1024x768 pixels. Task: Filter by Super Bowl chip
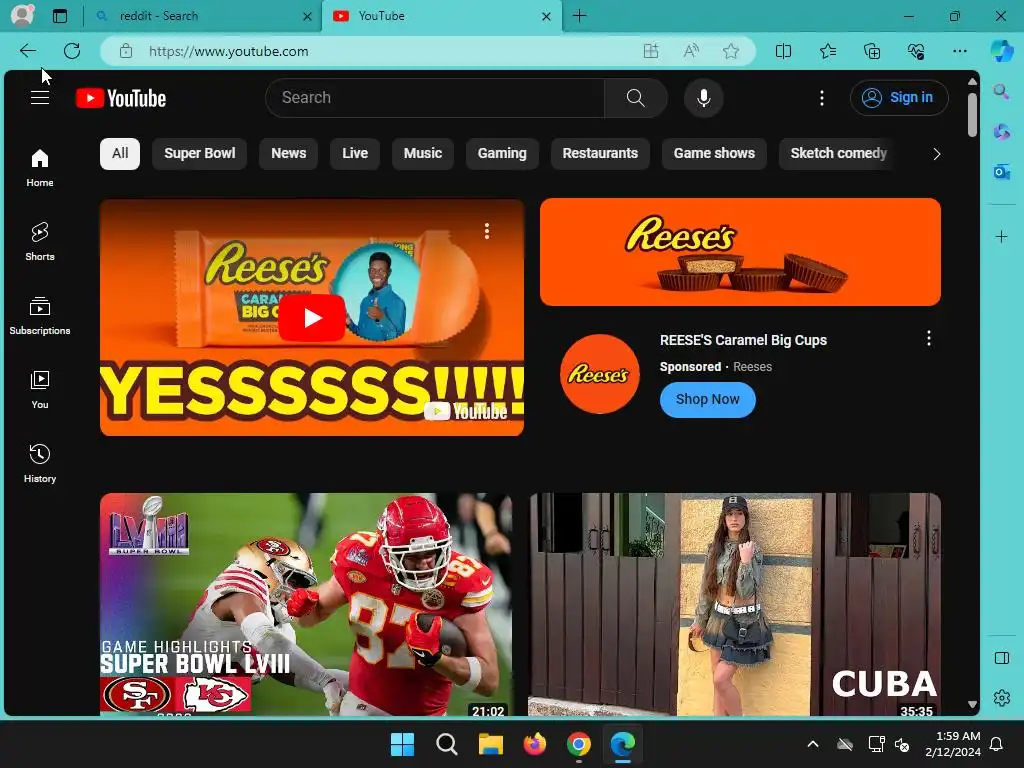[199, 153]
